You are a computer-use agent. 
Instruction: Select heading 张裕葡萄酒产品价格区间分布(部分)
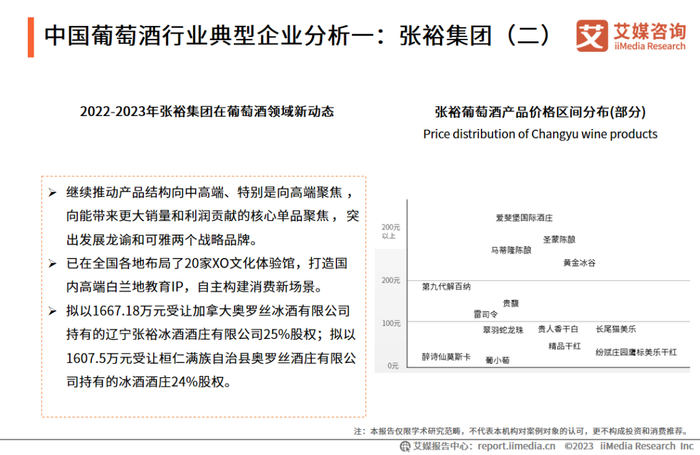click(x=540, y=112)
